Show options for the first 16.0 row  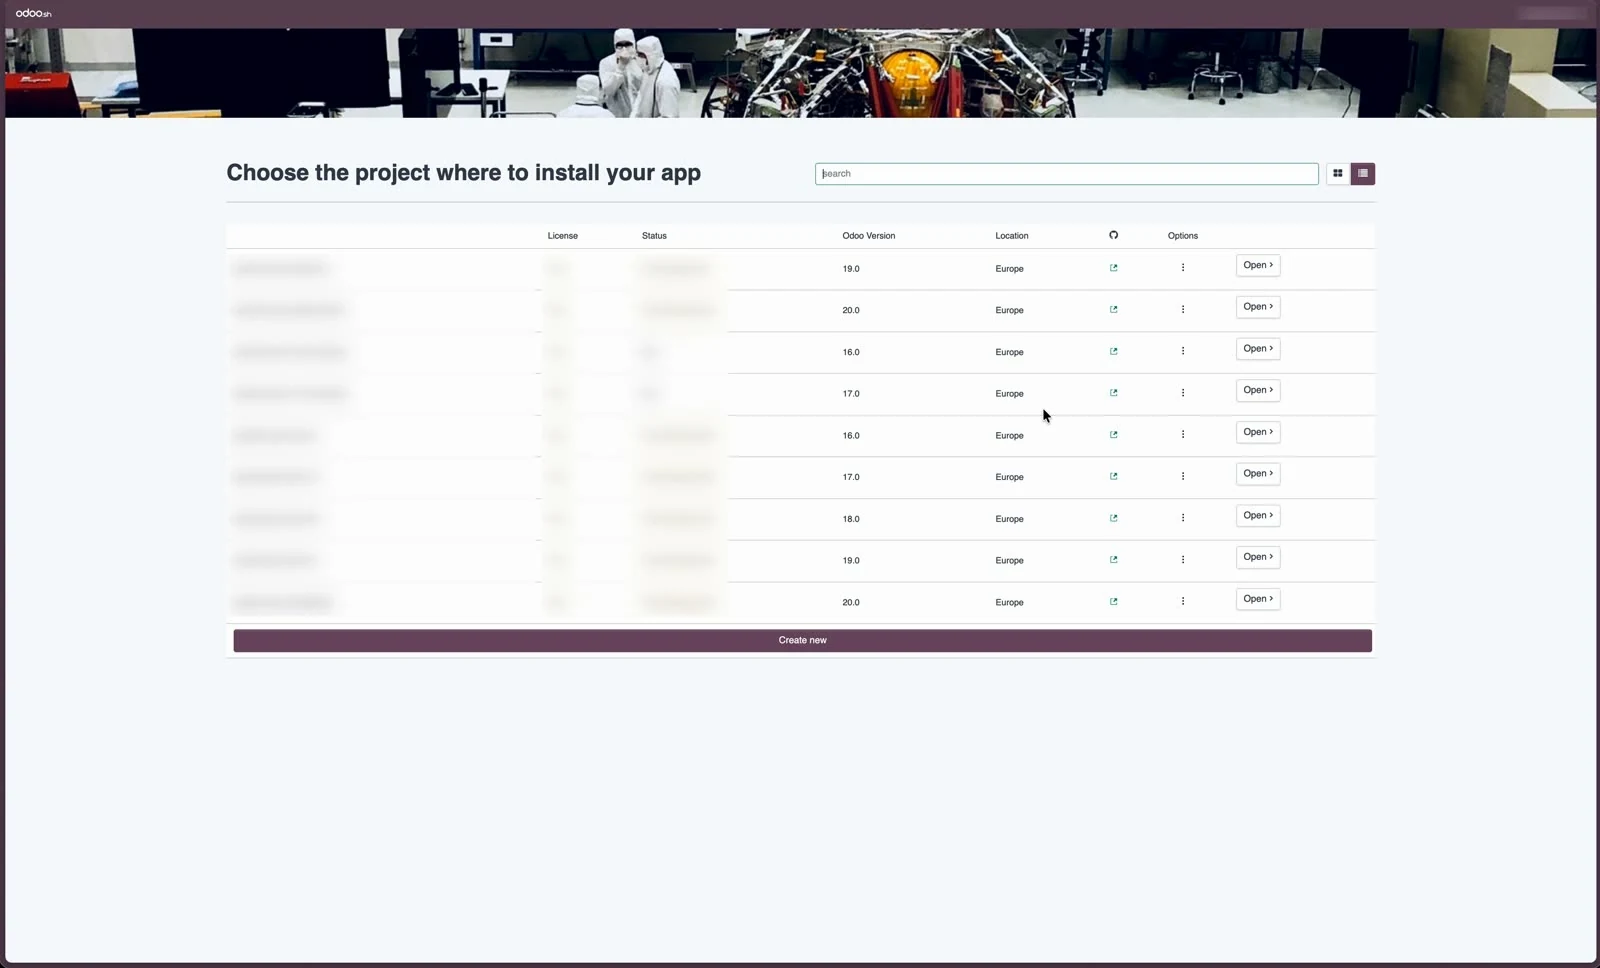coord(1182,351)
